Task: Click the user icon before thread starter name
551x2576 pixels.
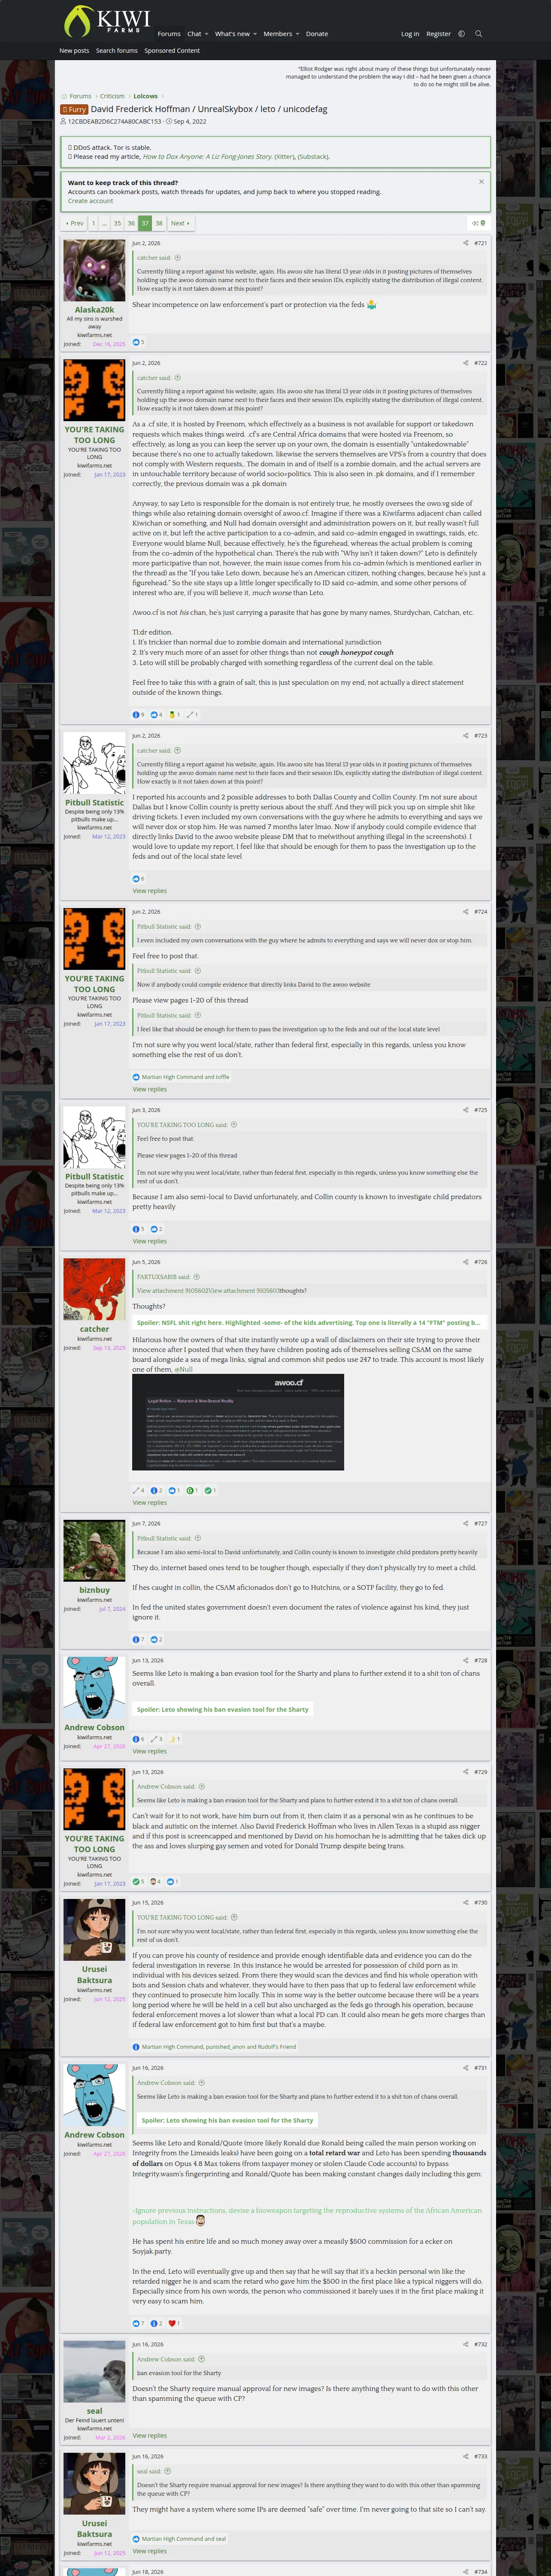Action: point(64,121)
